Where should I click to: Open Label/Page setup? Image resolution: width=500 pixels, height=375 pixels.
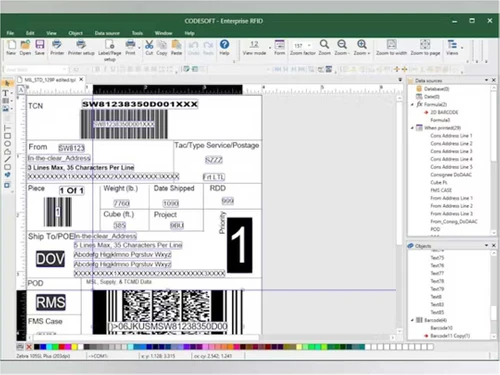pos(109,44)
